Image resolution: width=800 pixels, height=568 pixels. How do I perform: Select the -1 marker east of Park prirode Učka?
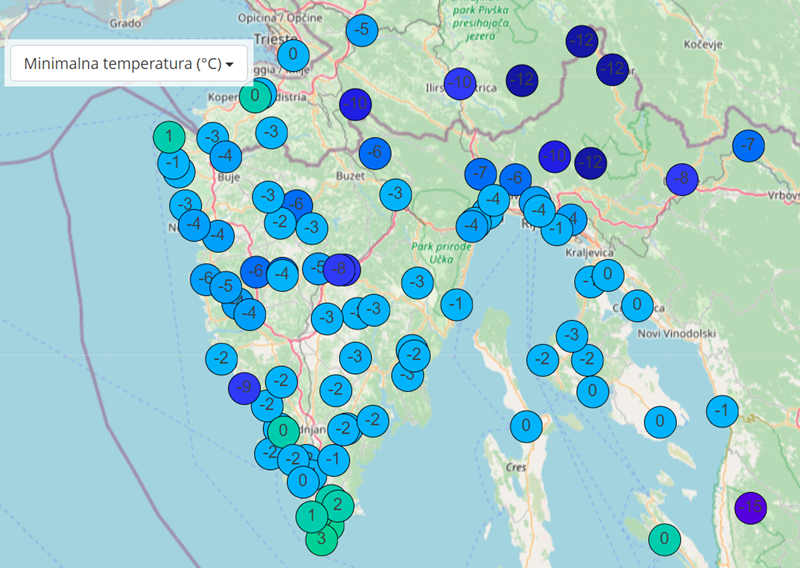457,303
